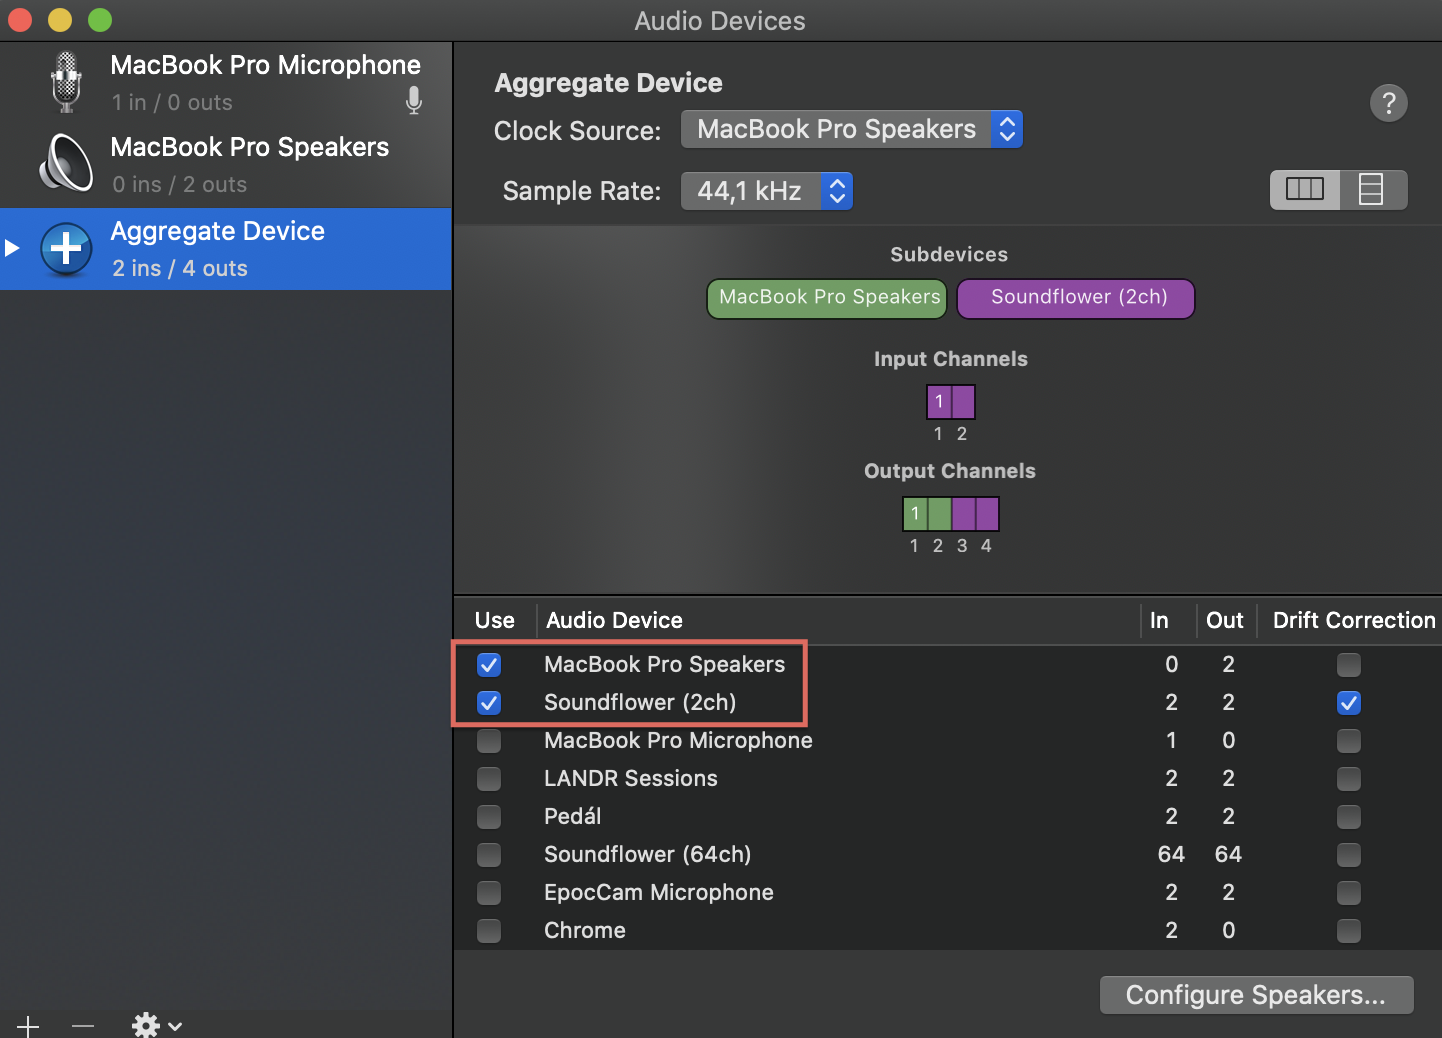Select the LANDR Sessions row name
The image size is (1442, 1038).
pos(631,779)
